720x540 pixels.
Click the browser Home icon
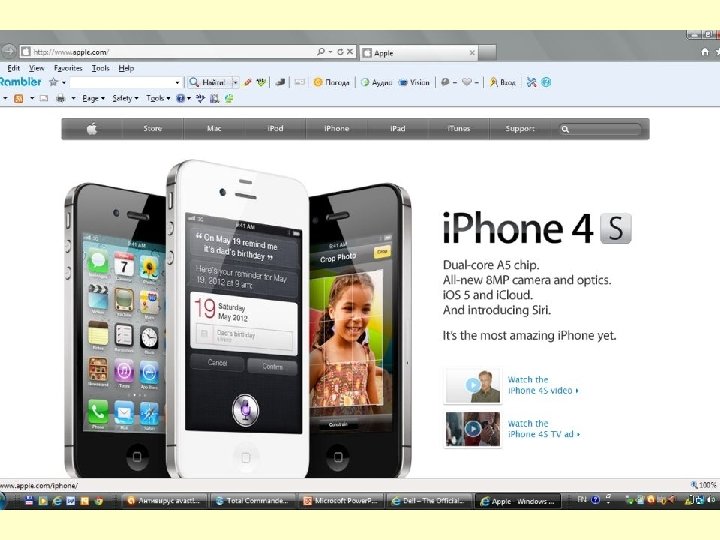click(705, 52)
